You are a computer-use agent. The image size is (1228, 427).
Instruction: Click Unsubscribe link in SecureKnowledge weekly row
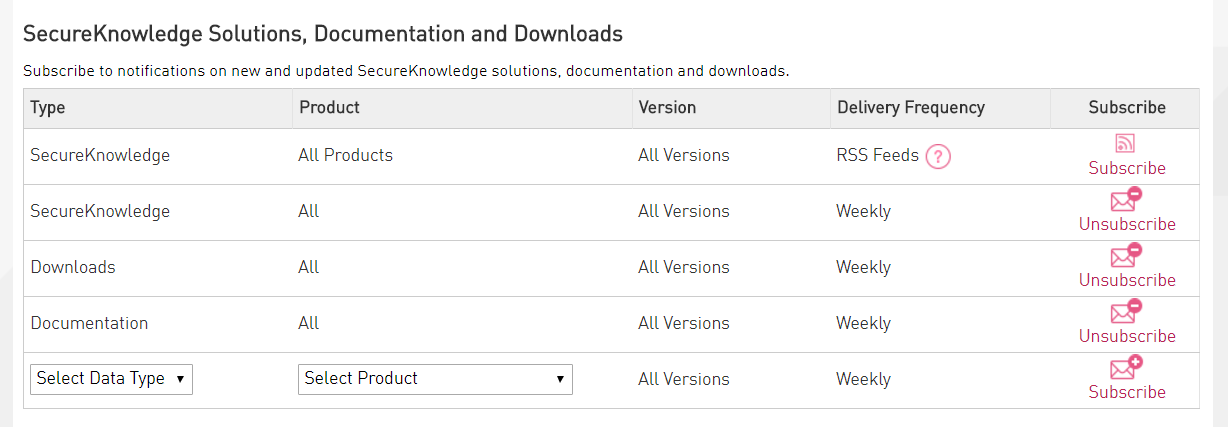pos(1127,224)
